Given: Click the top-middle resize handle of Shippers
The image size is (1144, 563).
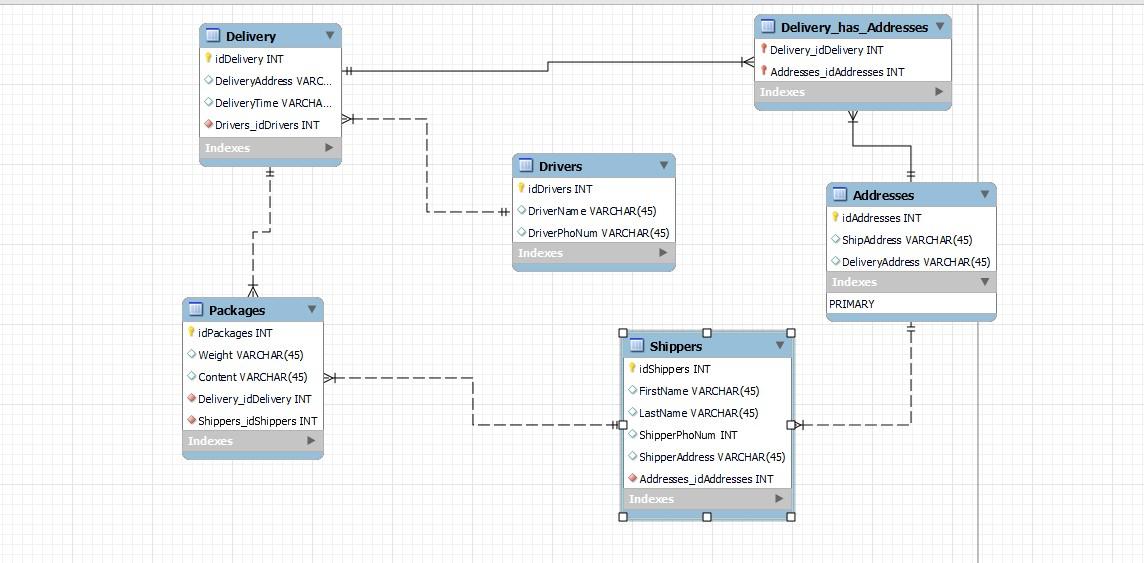Looking at the screenshot, I should (x=707, y=333).
